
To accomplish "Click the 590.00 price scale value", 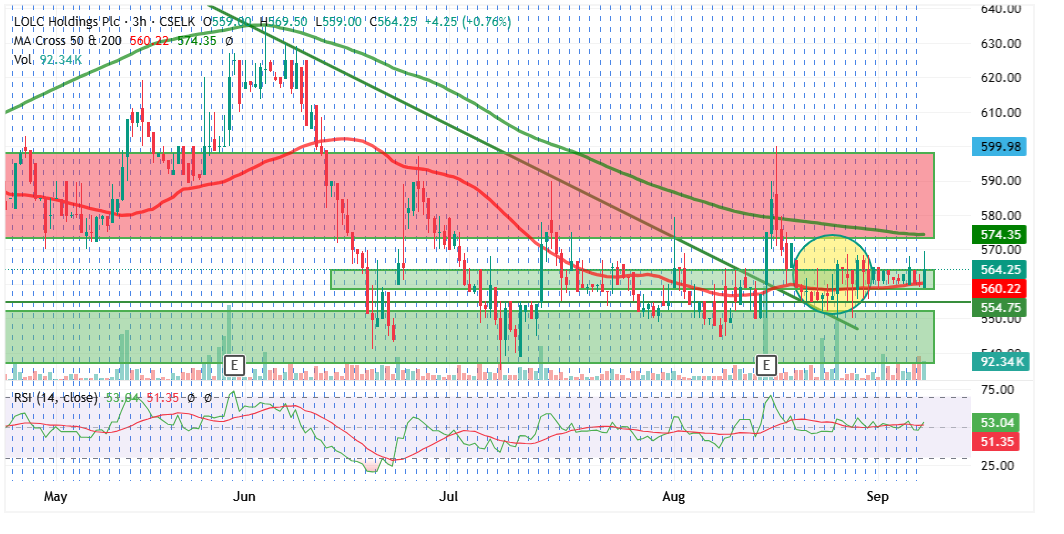I will click(1001, 180).
